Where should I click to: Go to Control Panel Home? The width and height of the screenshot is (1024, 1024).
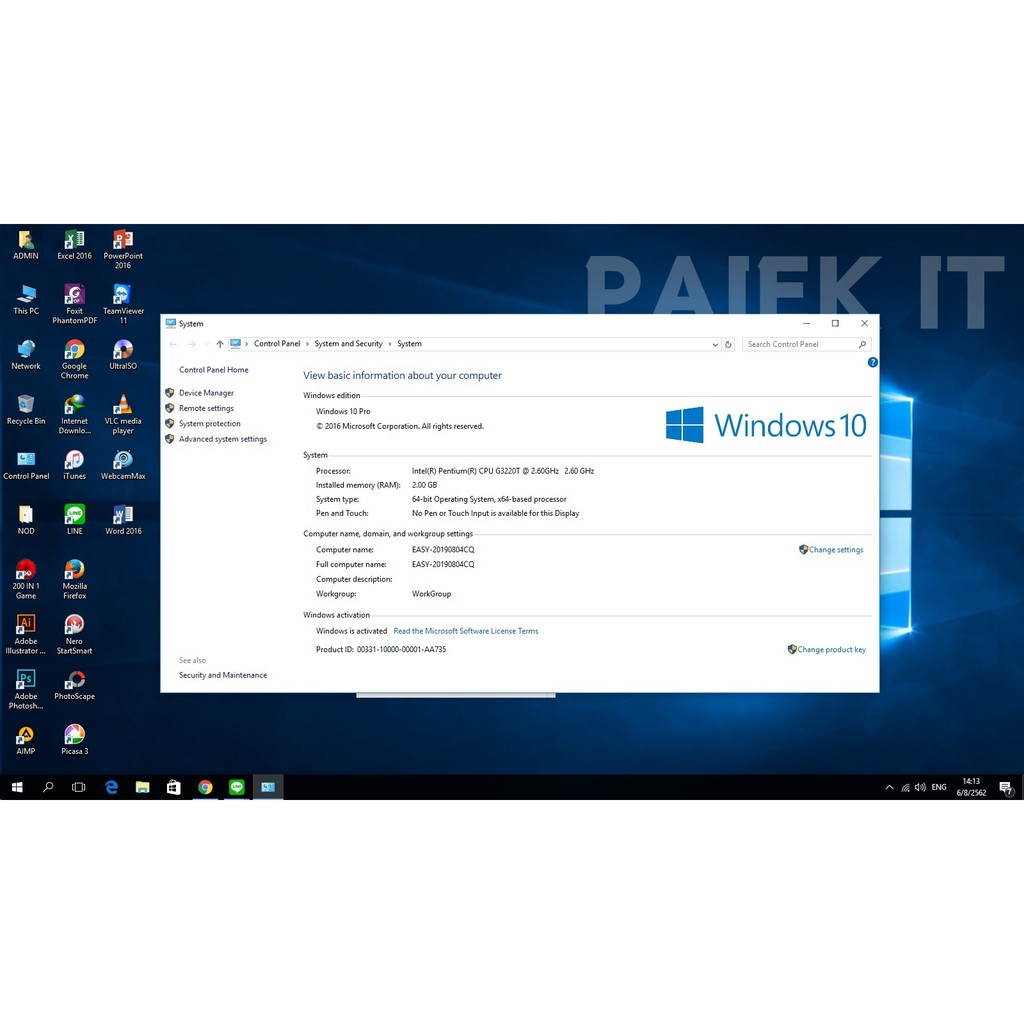point(213,370)
